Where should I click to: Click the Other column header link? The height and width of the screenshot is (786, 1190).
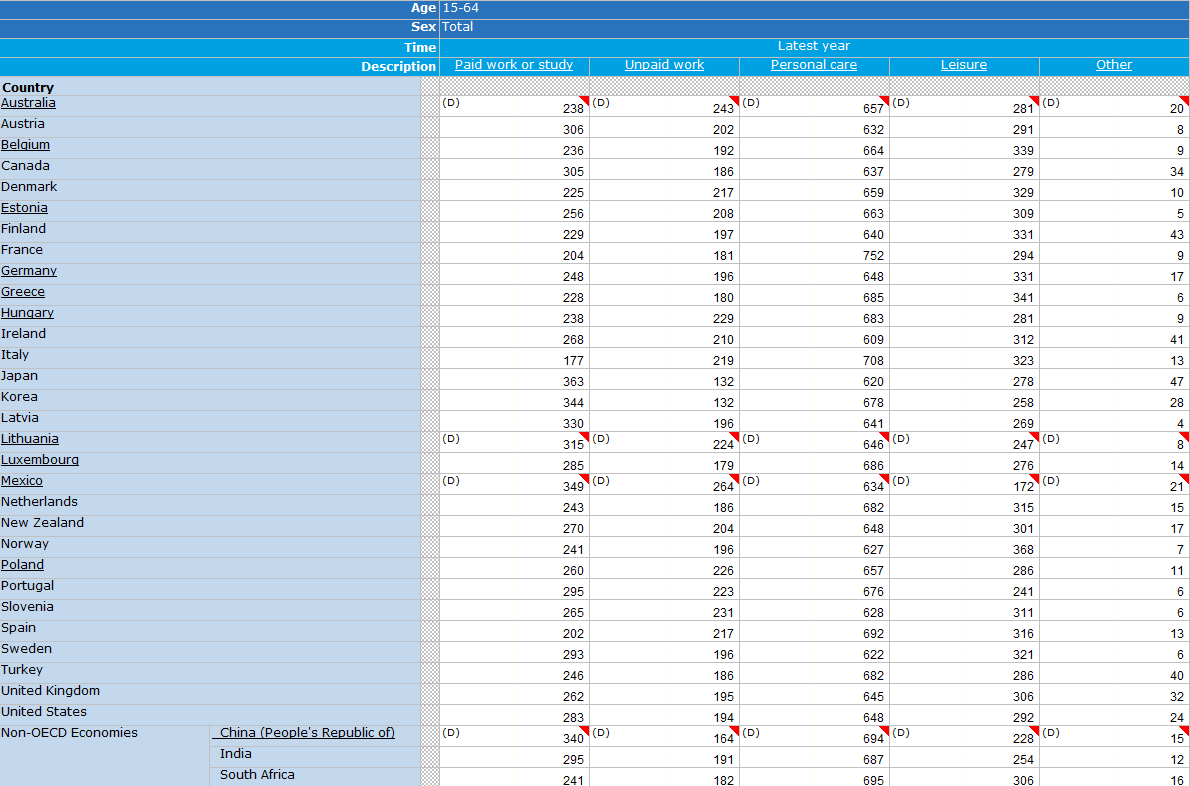coord(1114,65)
